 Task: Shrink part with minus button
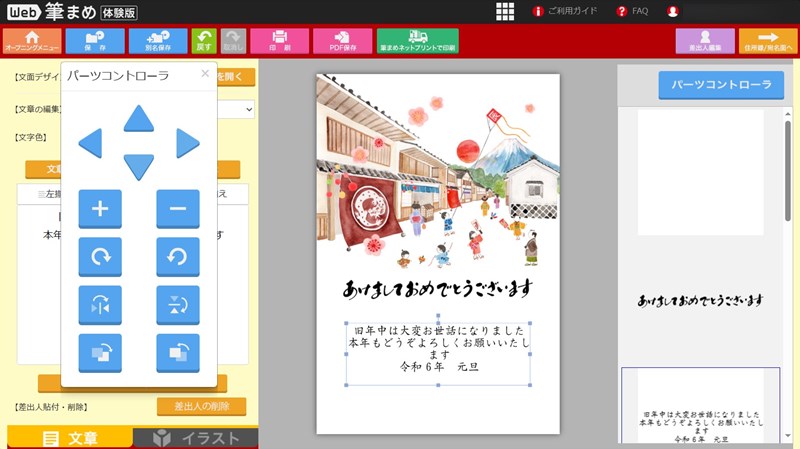point(178,209)
